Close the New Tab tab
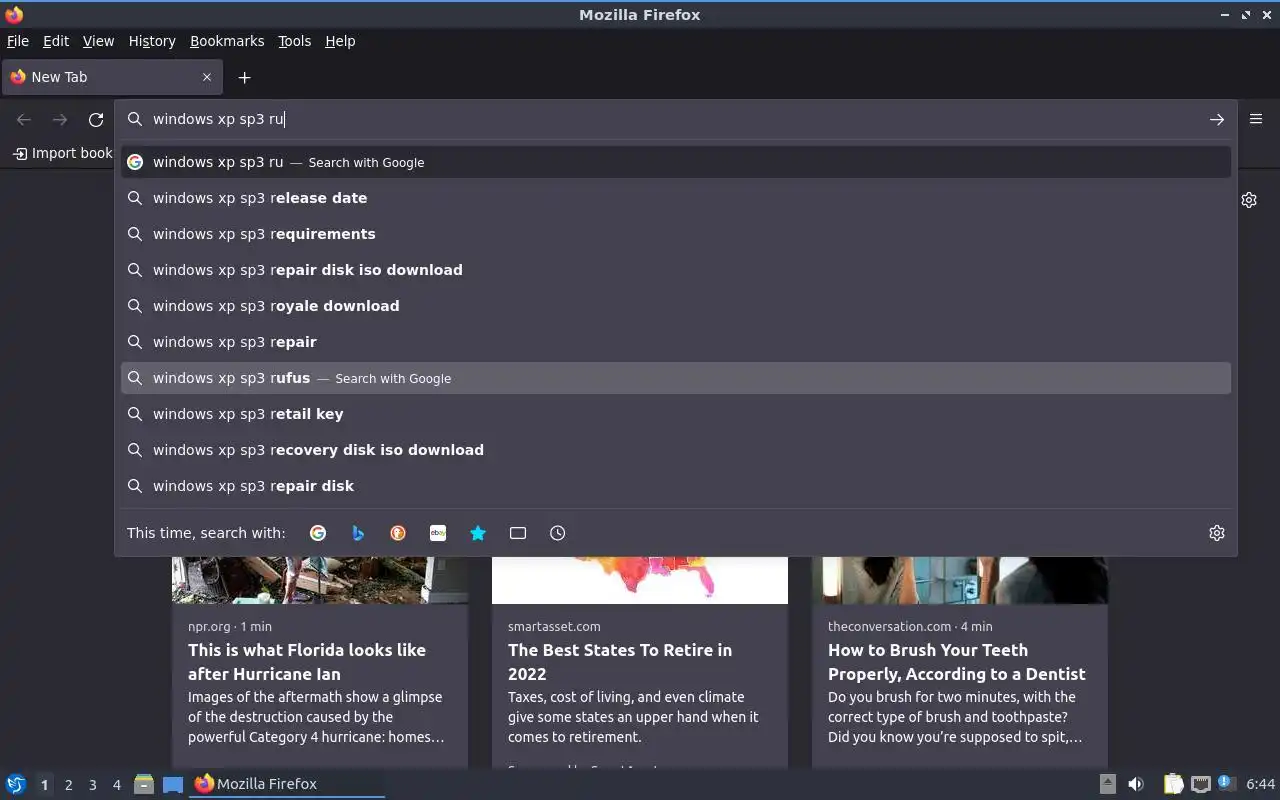Screen dimensions: 1280x800 point(207,77)
